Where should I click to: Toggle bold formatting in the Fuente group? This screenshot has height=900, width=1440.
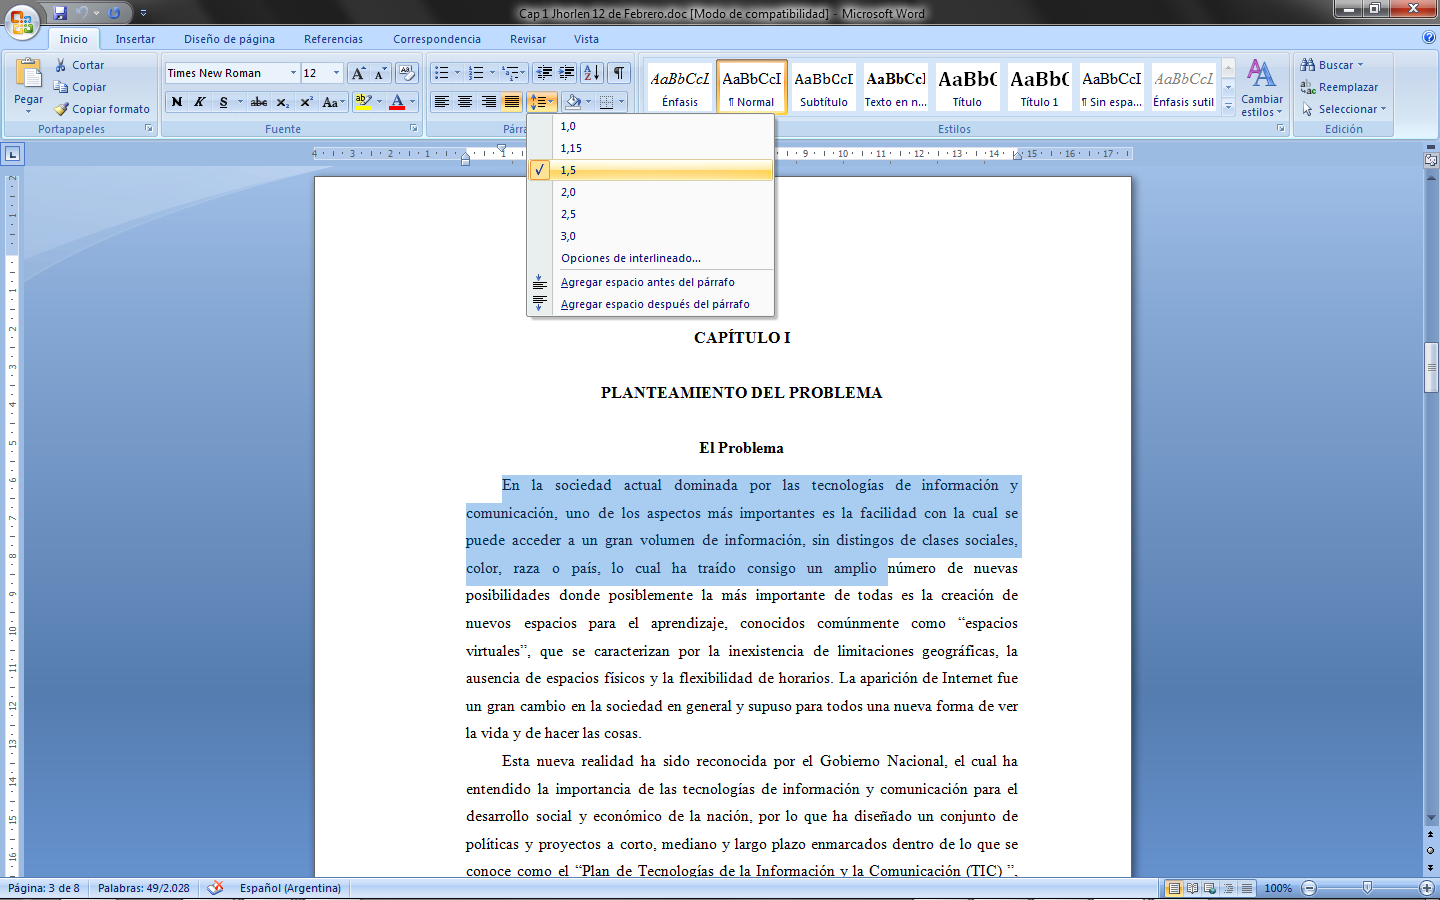tap(176, 101)
